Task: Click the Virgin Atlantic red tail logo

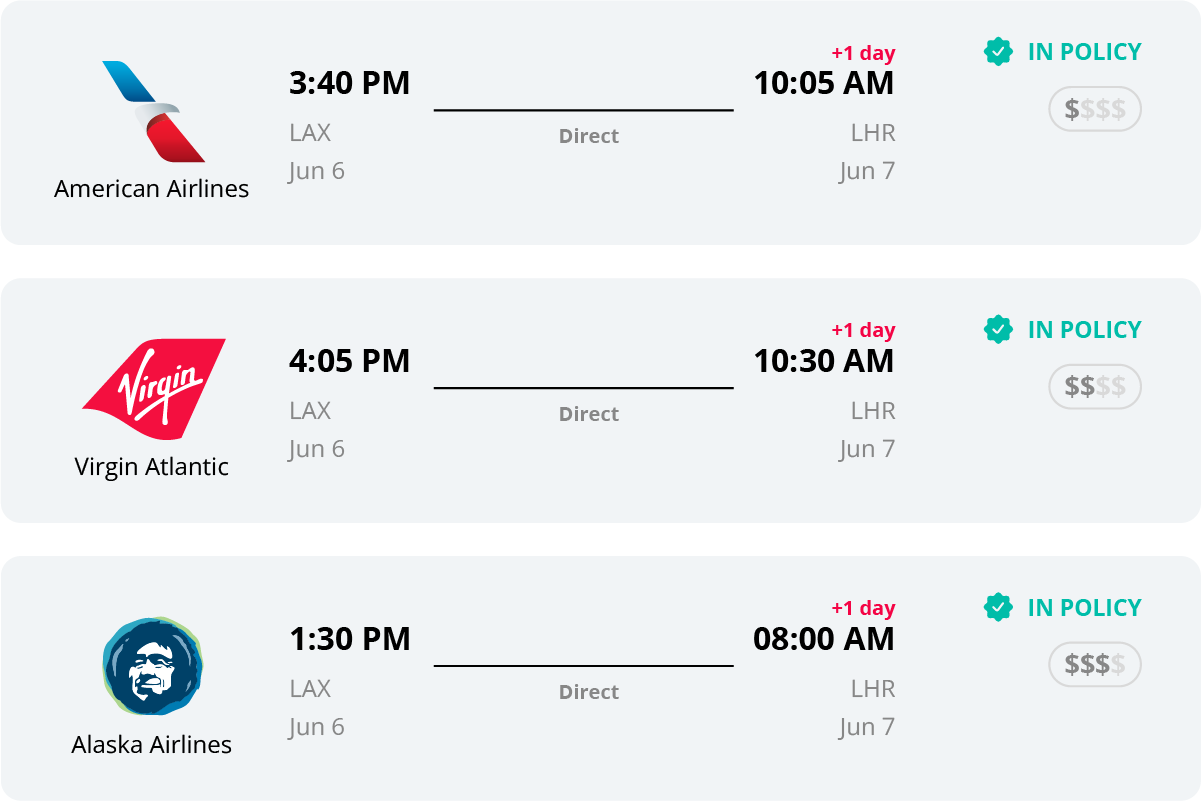Action: 153,389
